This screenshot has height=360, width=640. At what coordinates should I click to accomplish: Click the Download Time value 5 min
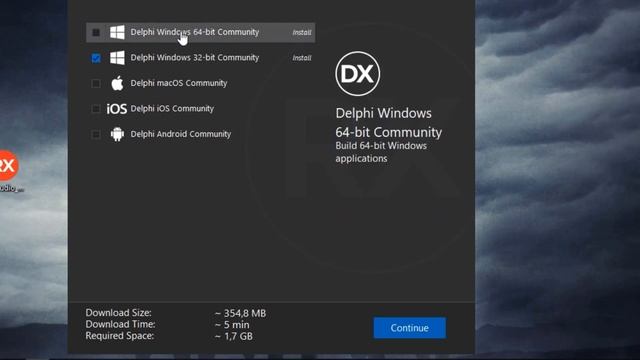click(x=232, y=324)
